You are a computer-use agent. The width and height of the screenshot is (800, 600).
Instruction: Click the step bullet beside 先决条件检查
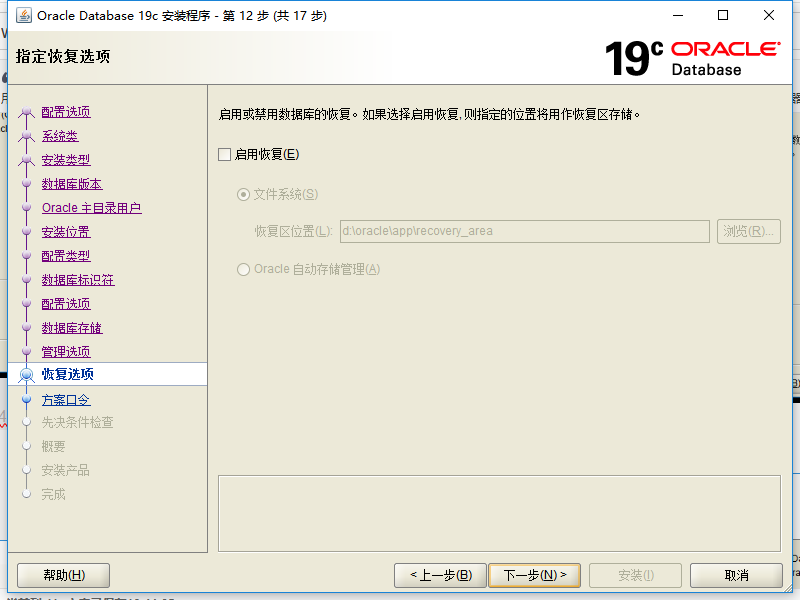point(27,422)
